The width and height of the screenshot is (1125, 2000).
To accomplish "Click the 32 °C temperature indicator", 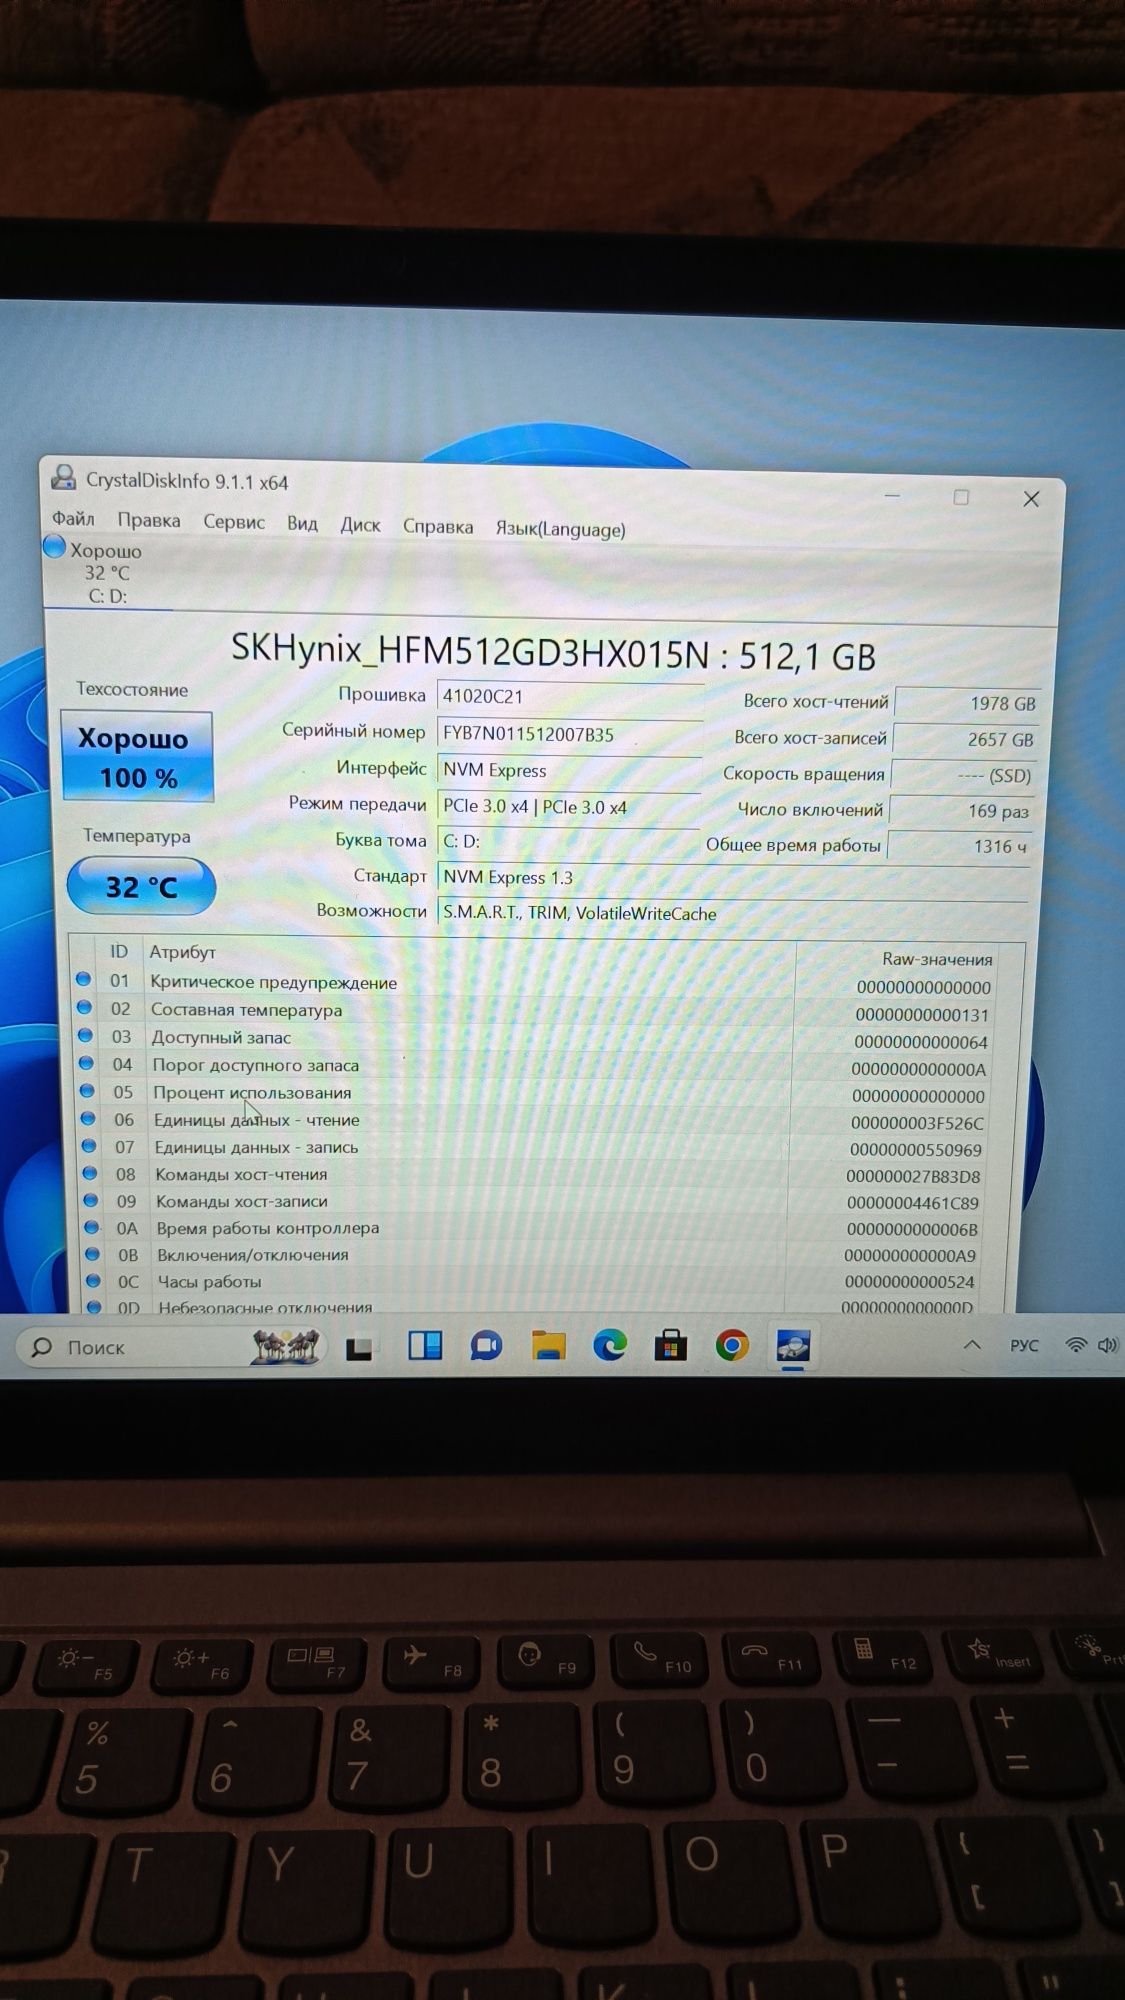I will pos(141,886).
